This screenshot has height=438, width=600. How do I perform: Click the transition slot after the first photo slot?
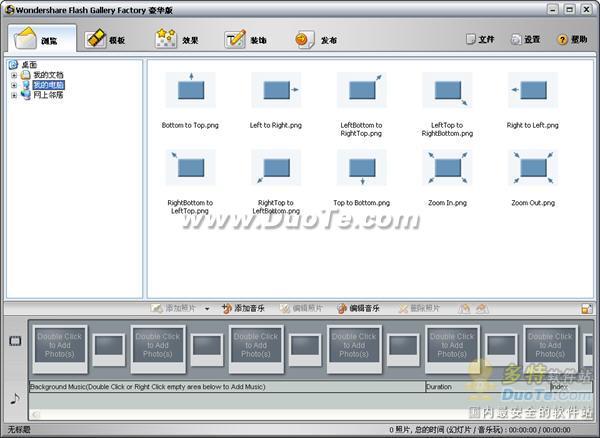(109, 349)
